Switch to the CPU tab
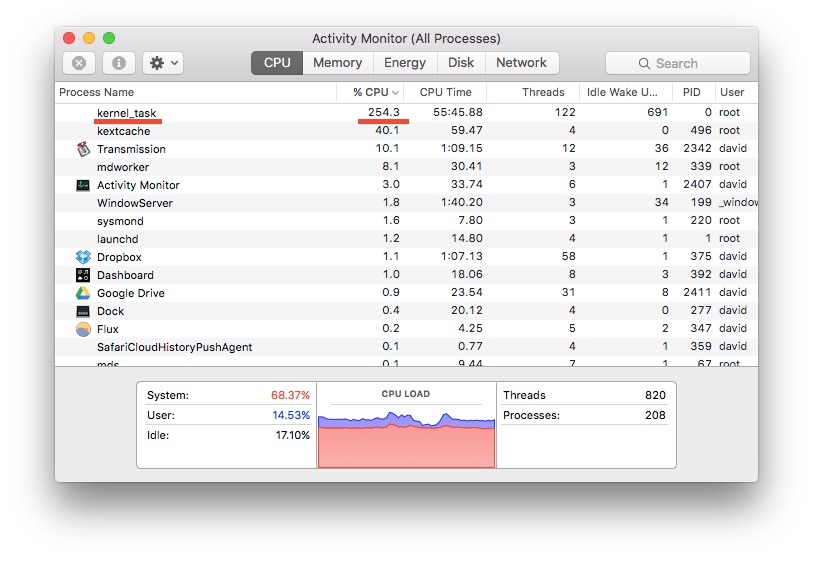The height and width of the screenshot is (570, 817). coord(277,63)
